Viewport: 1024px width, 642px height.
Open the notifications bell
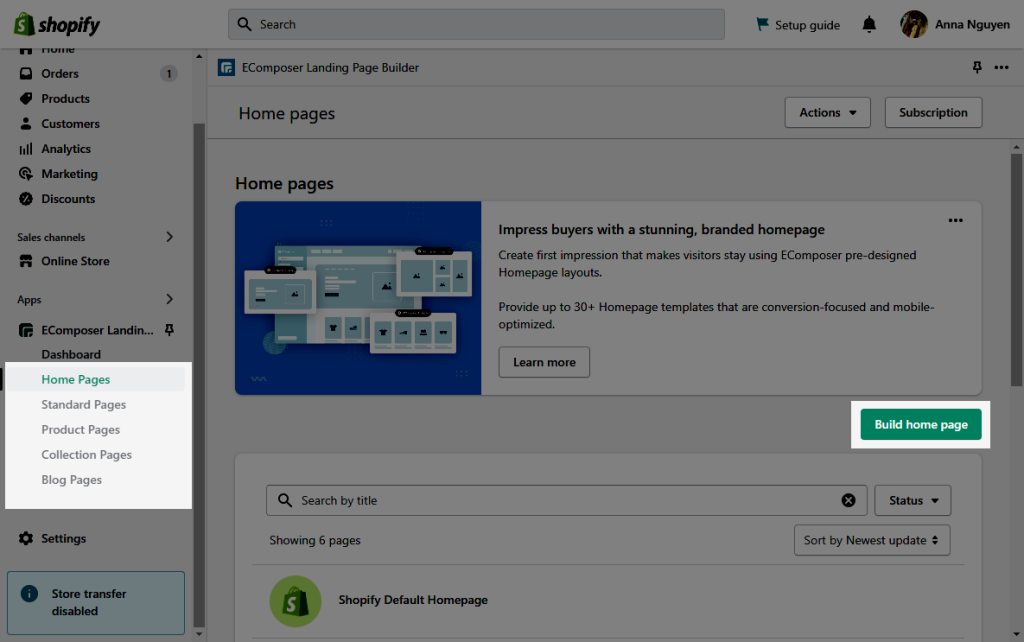coord(869,25)
